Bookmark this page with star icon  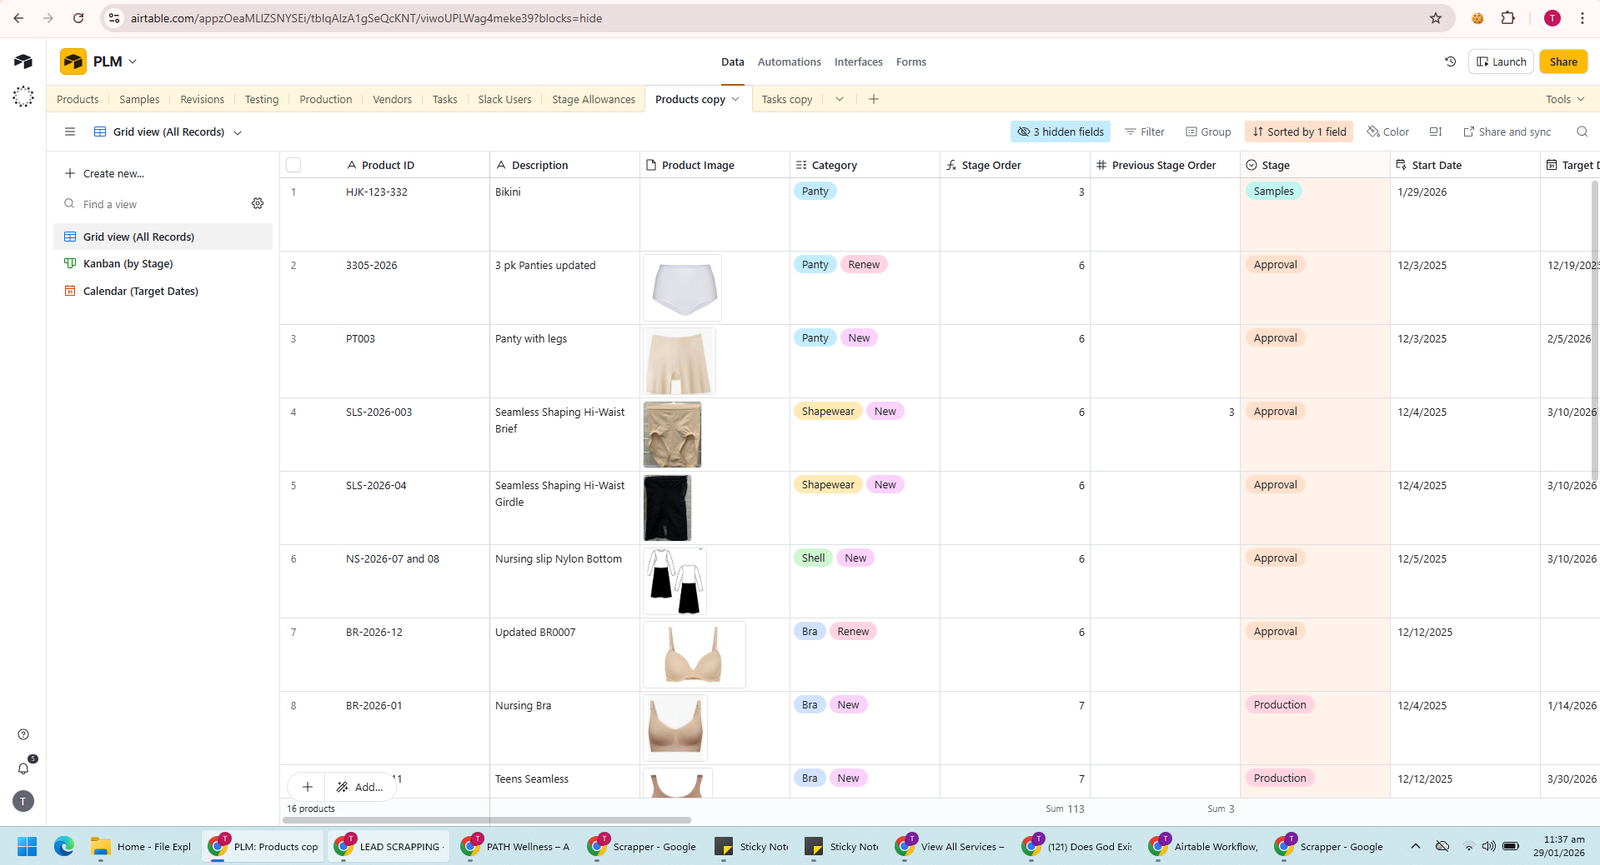click(x=1436, y=18)
